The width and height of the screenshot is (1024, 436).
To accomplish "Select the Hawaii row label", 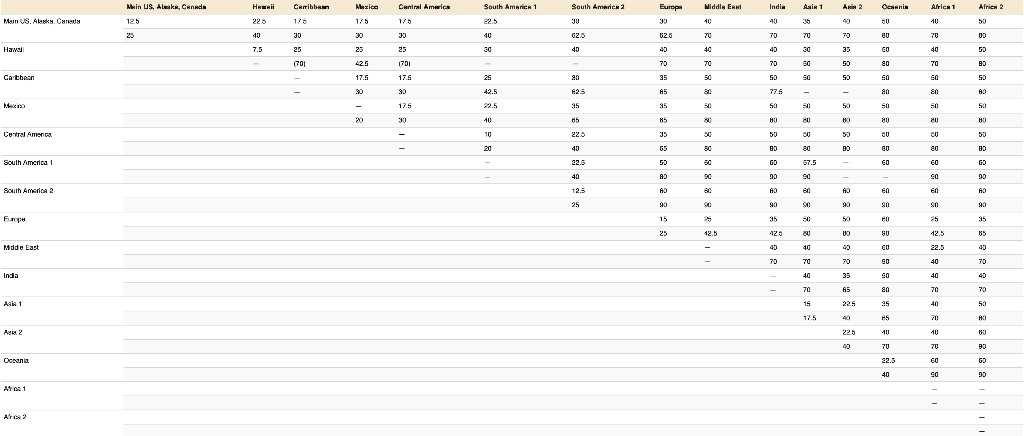I will pos(14,49).
